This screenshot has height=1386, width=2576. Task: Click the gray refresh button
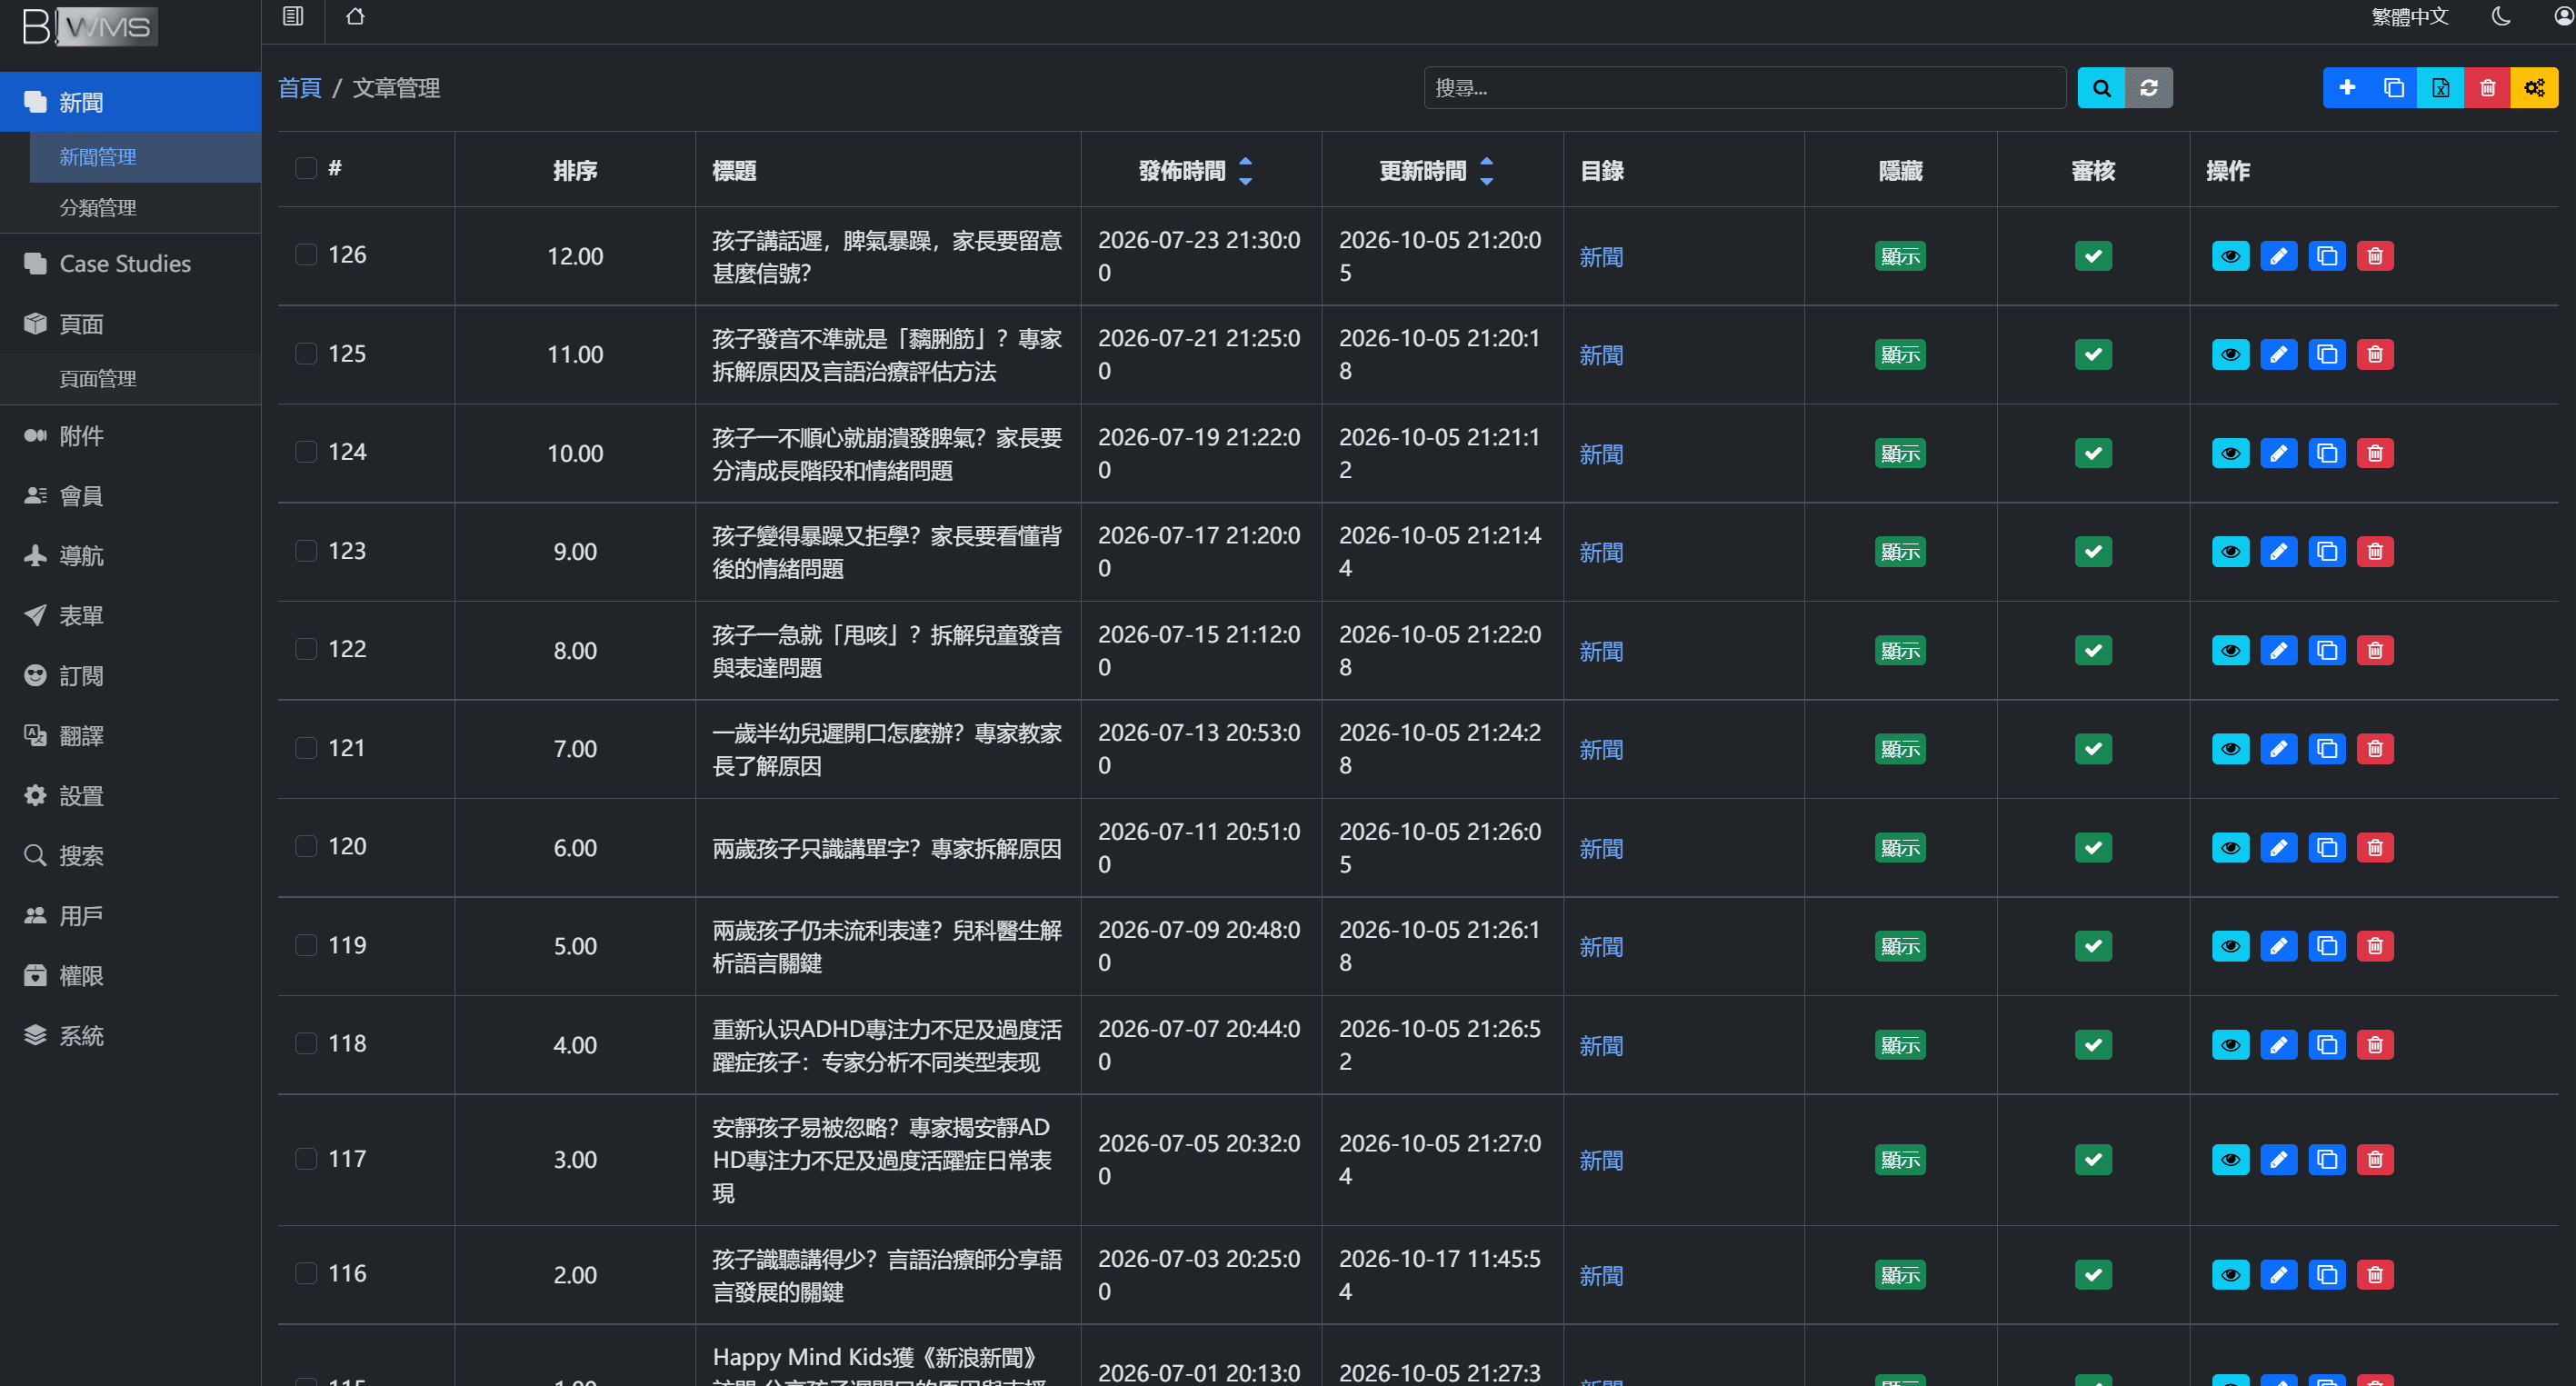(x=2148, y=88)
